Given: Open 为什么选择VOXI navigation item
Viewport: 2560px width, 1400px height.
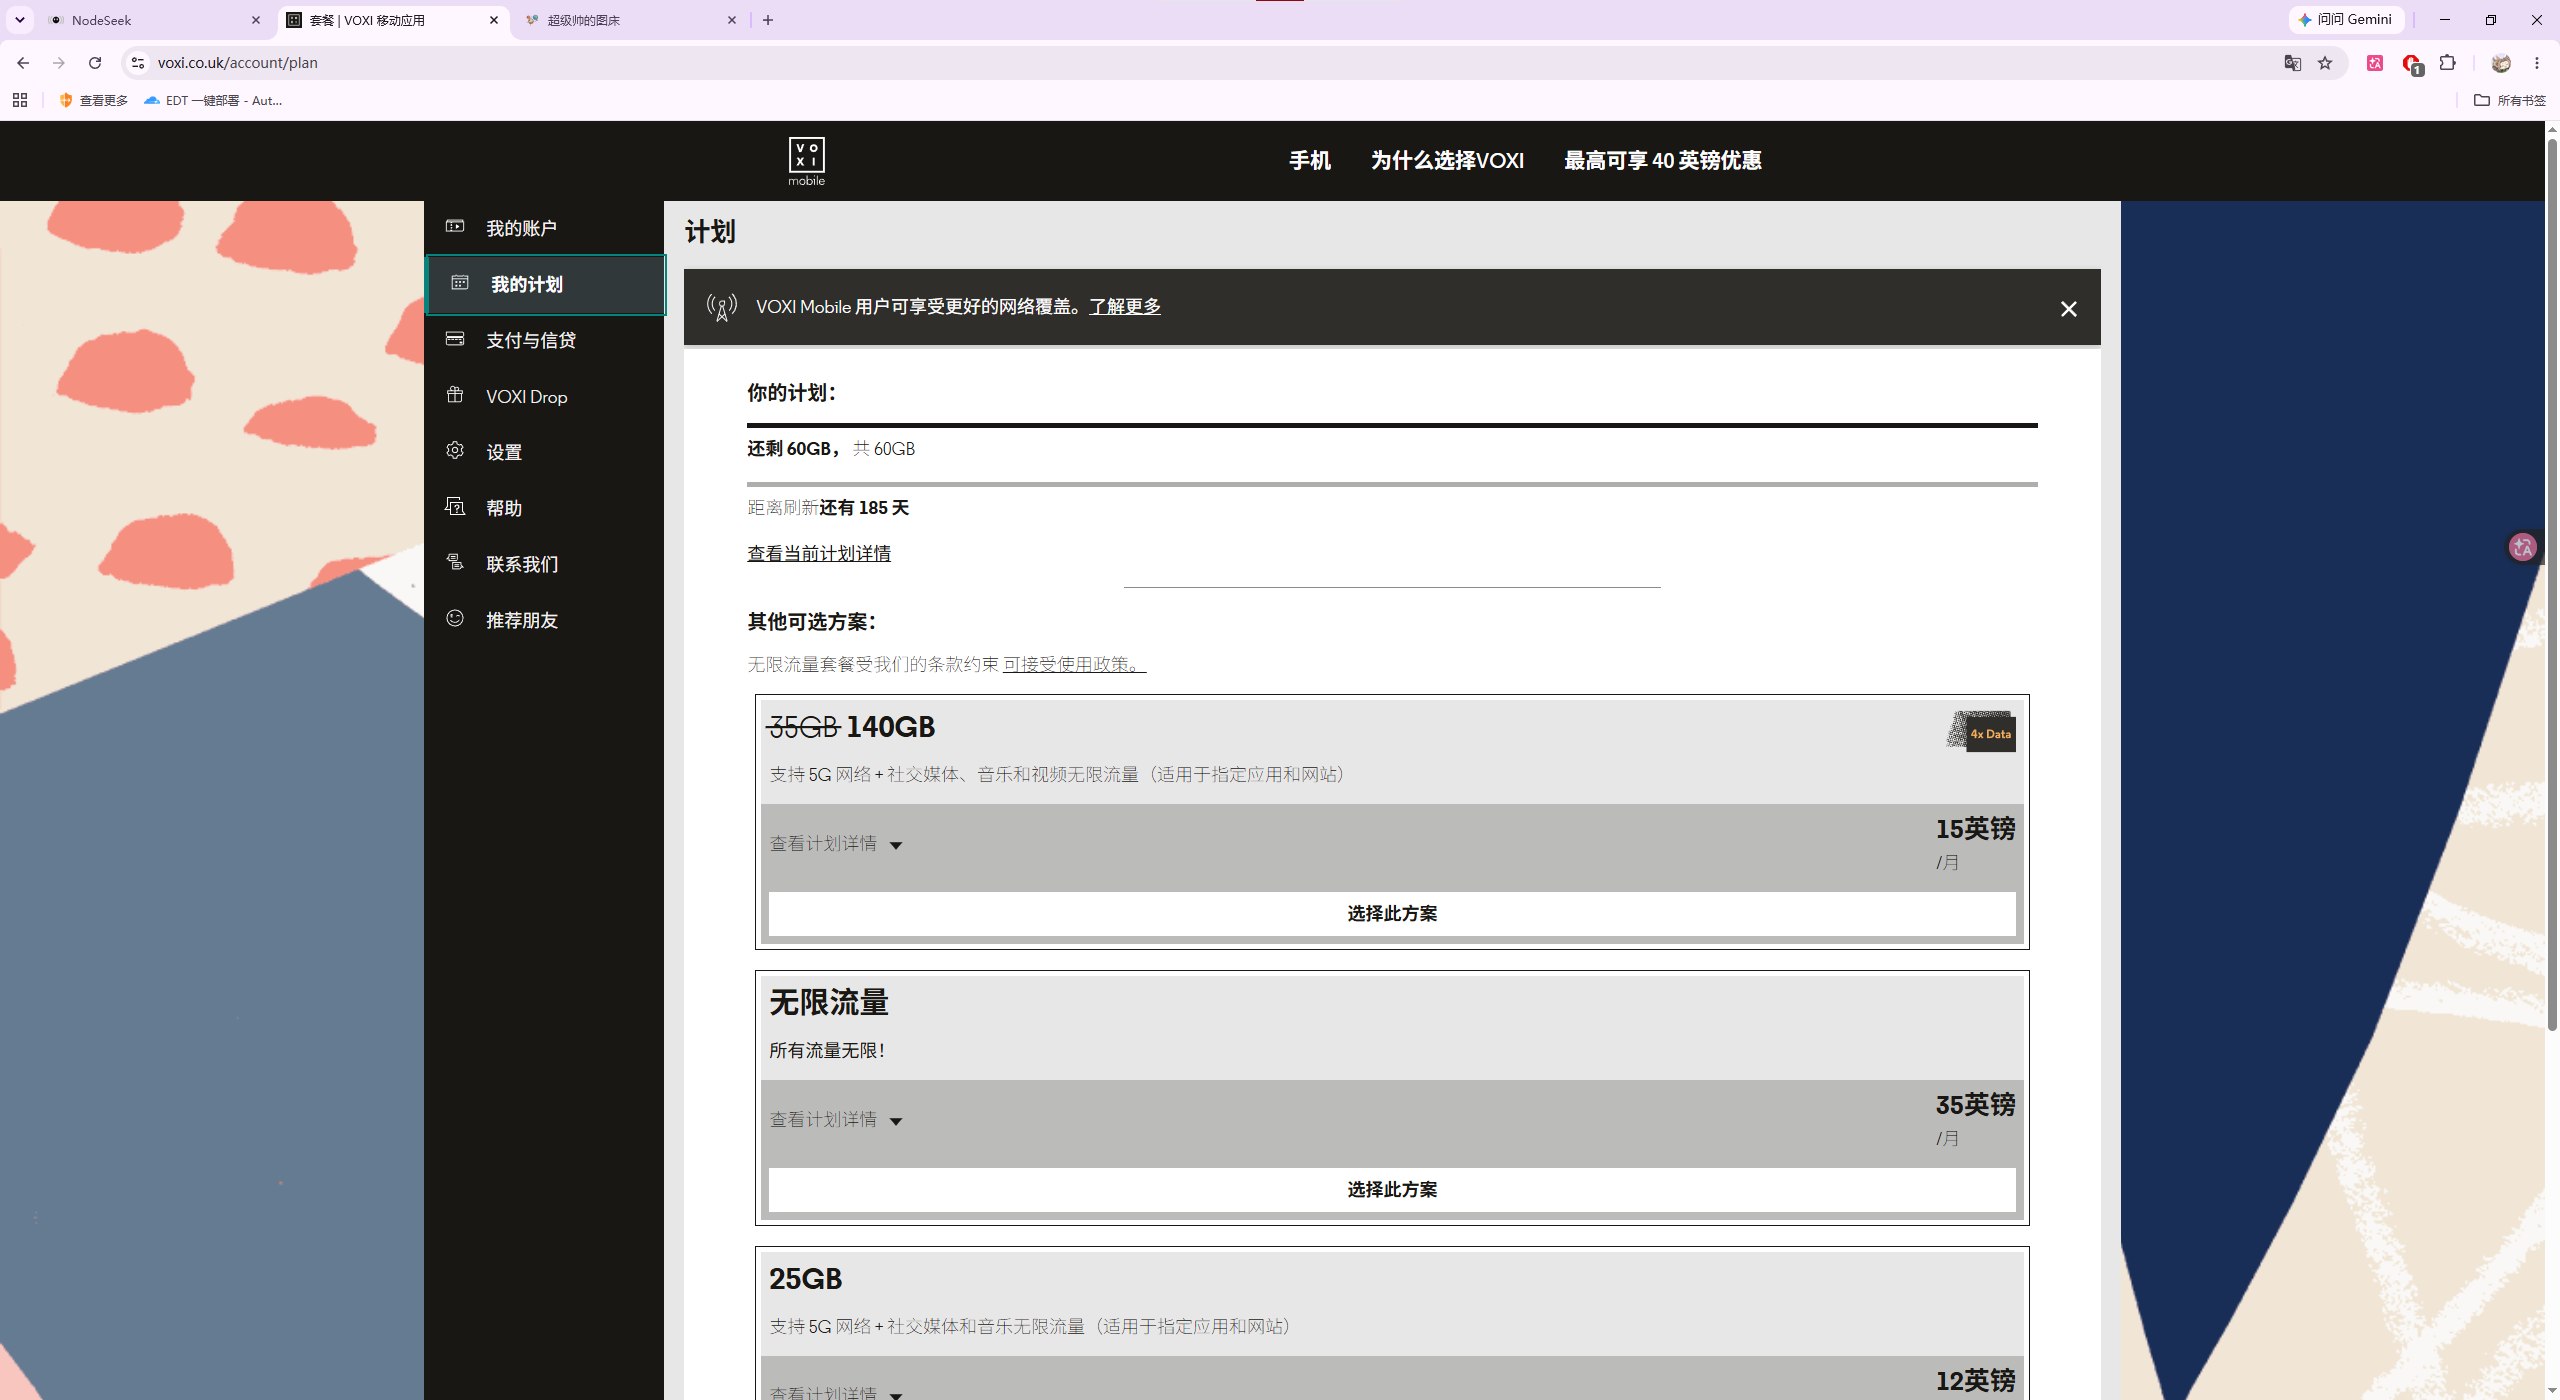Looking at the screenshot, I should (x=1447, y=160).
